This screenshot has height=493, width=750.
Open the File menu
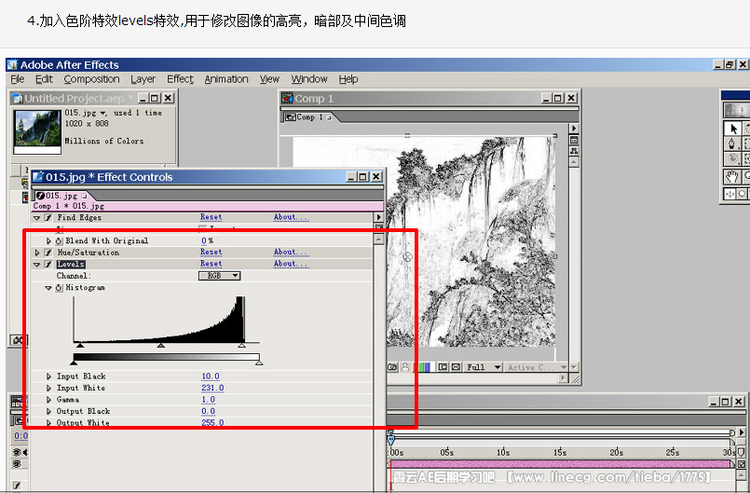pyautogui.click(x=18, y=79)
